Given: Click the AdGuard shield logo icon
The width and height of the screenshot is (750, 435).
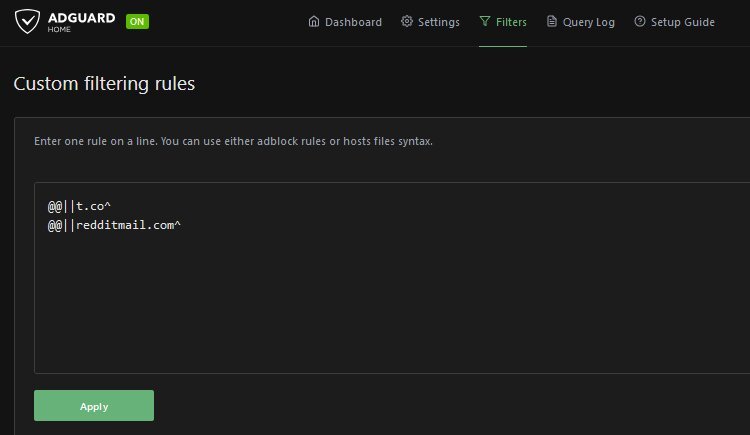Looking at the screenshot, I should [x=29, y=21].
